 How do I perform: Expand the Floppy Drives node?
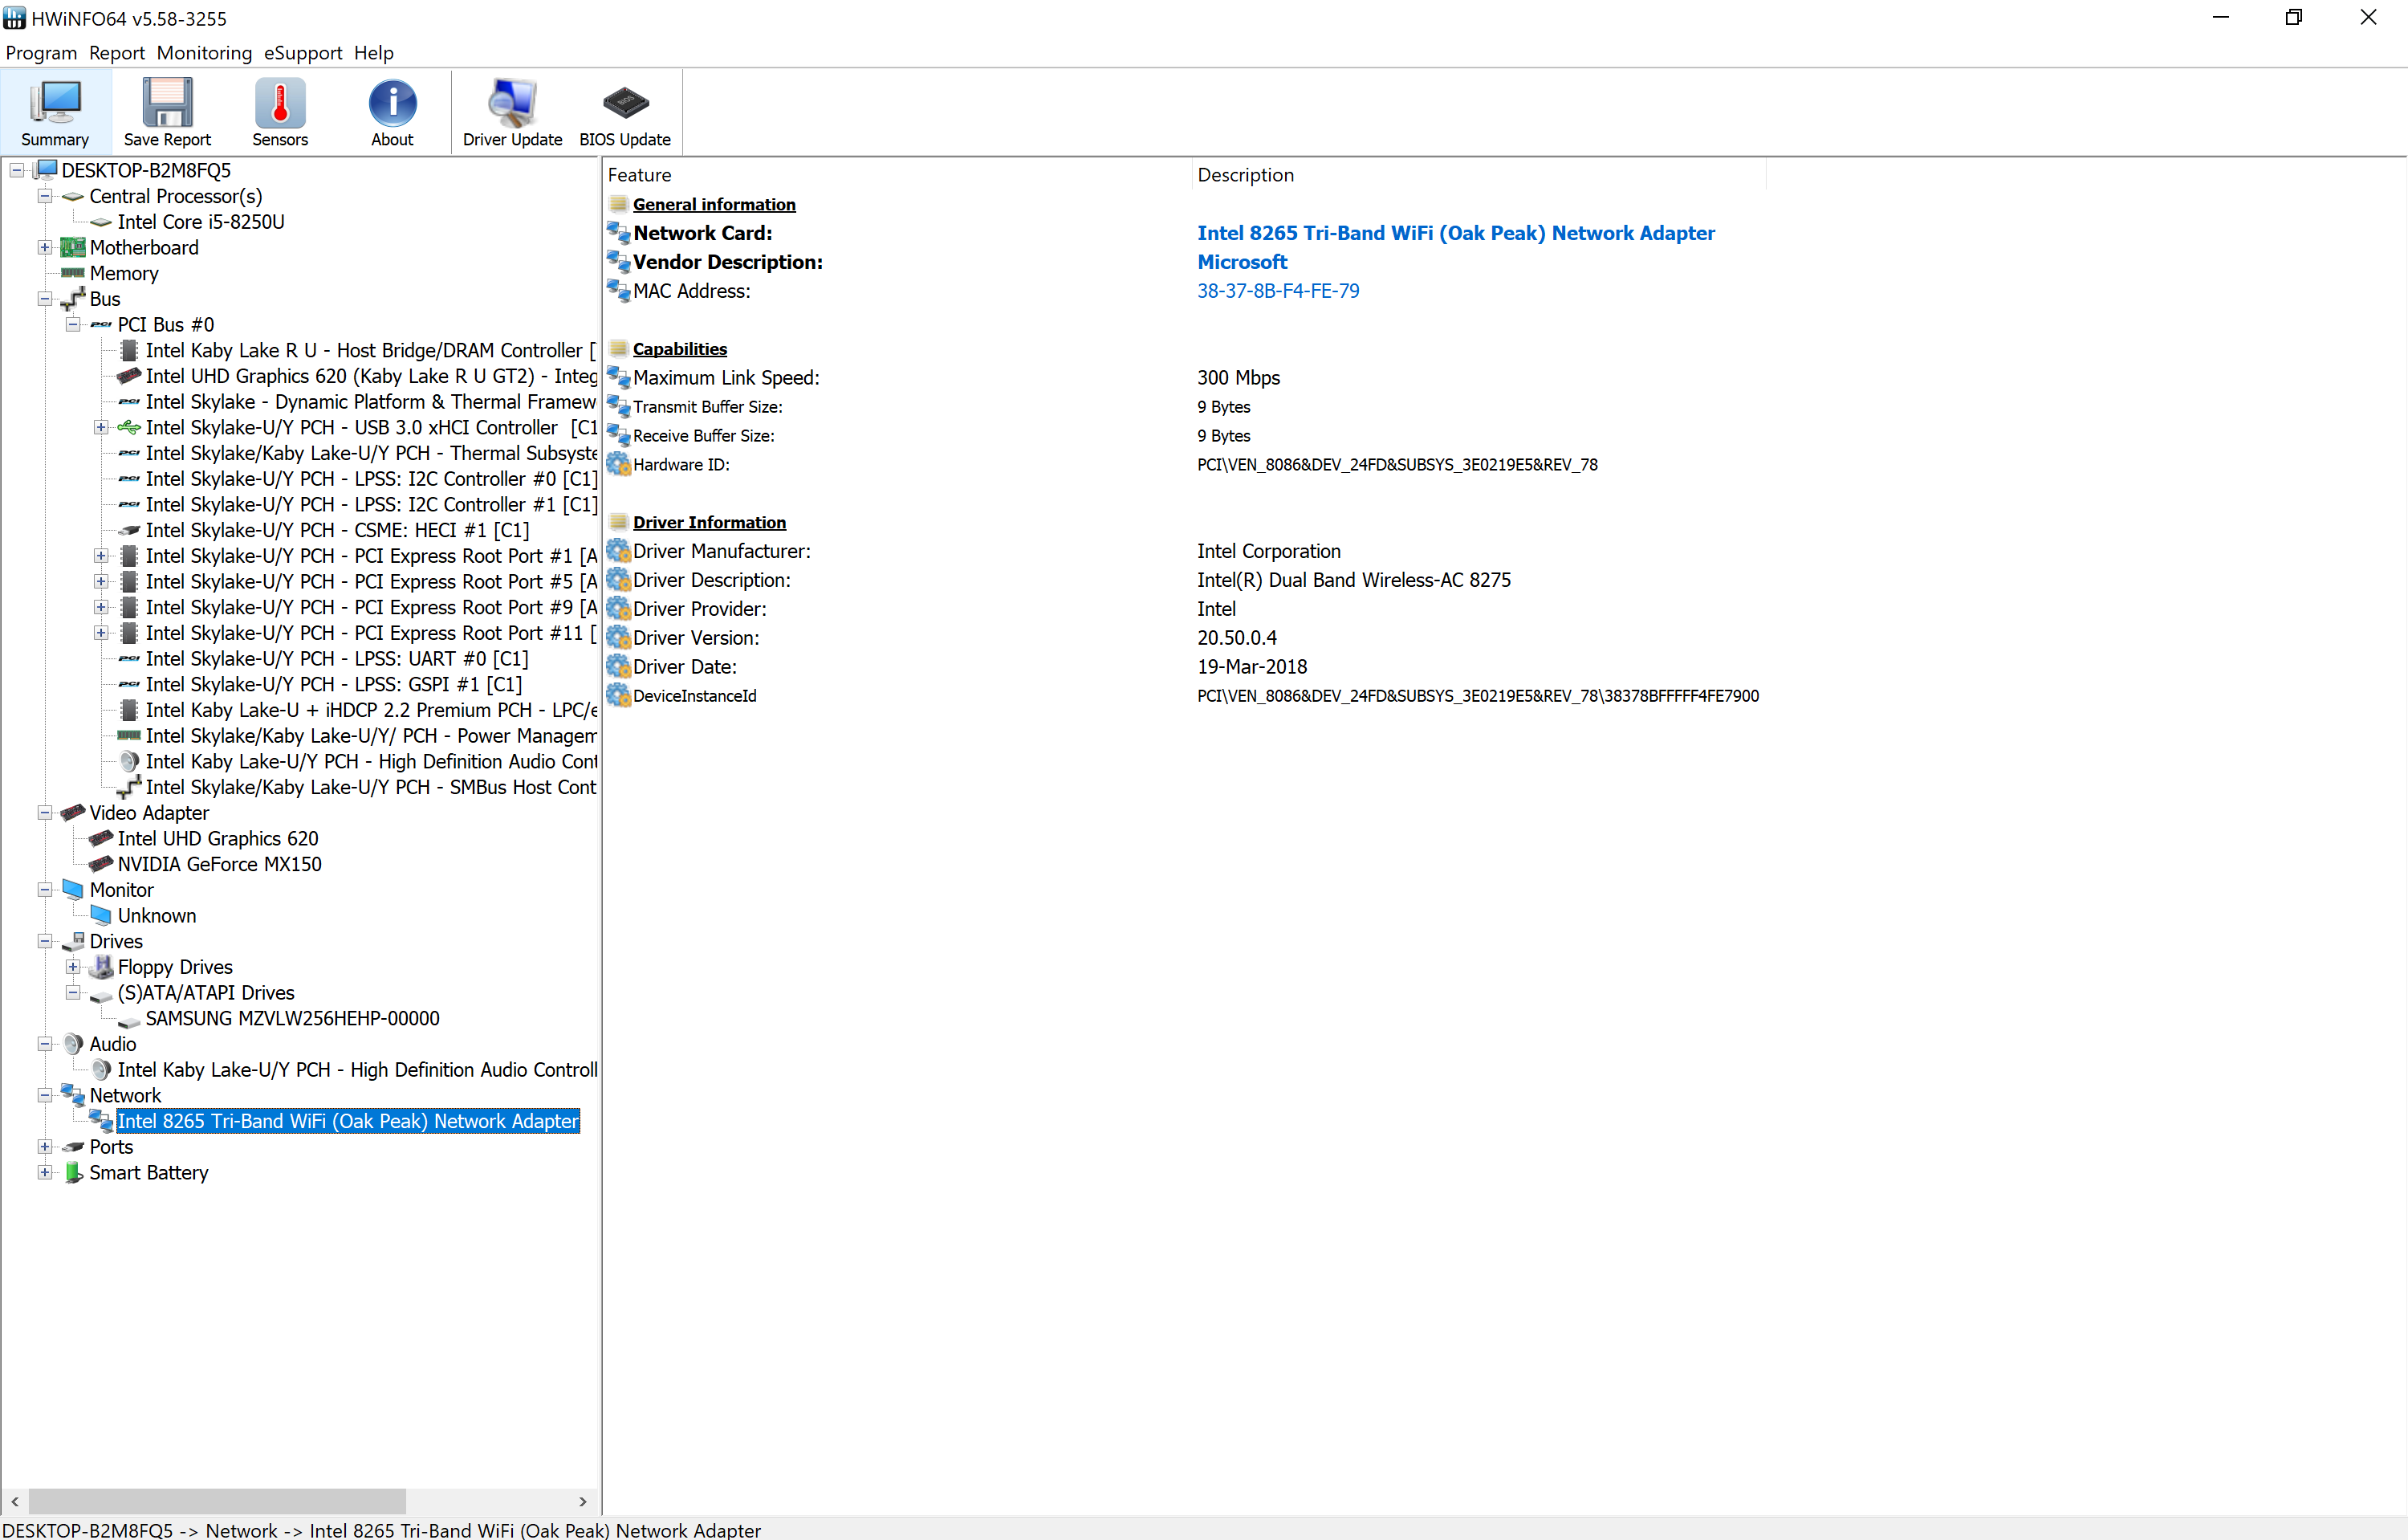73,967
